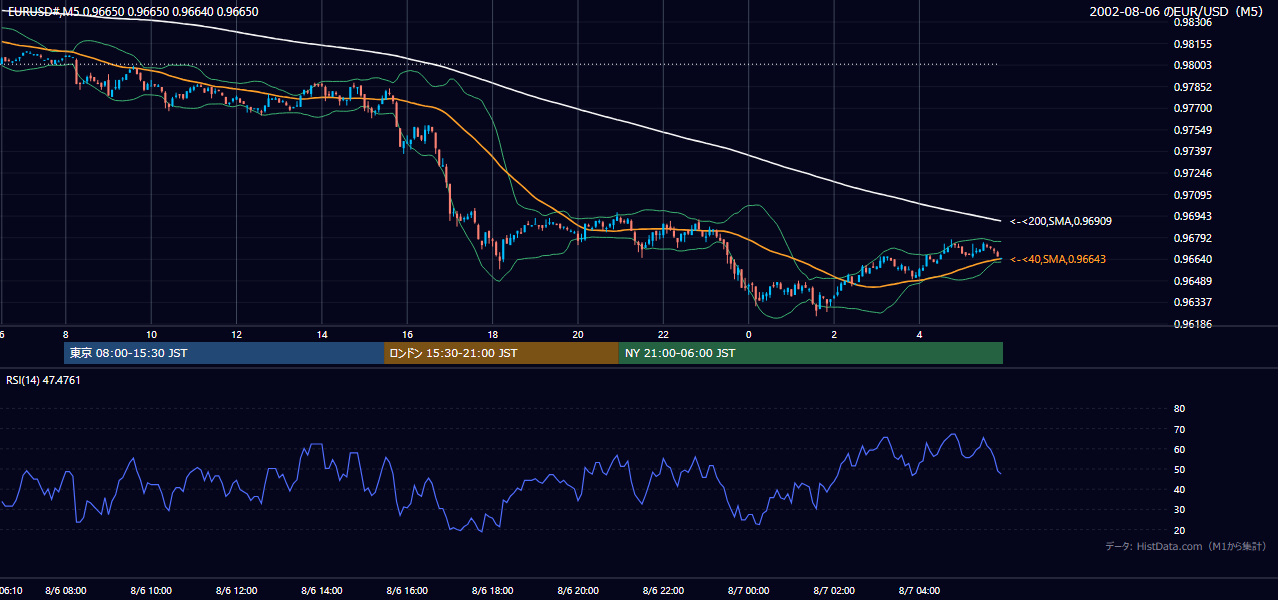Click the 40 SMA 0.96643 label
This screenshot has width=1278, height=600.
(x=1058, y=259)
